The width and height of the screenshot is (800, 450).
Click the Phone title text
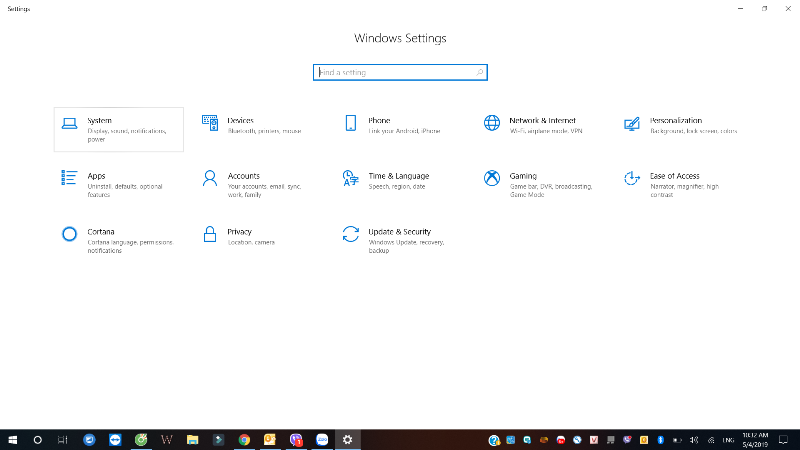(x=379, y=120)
